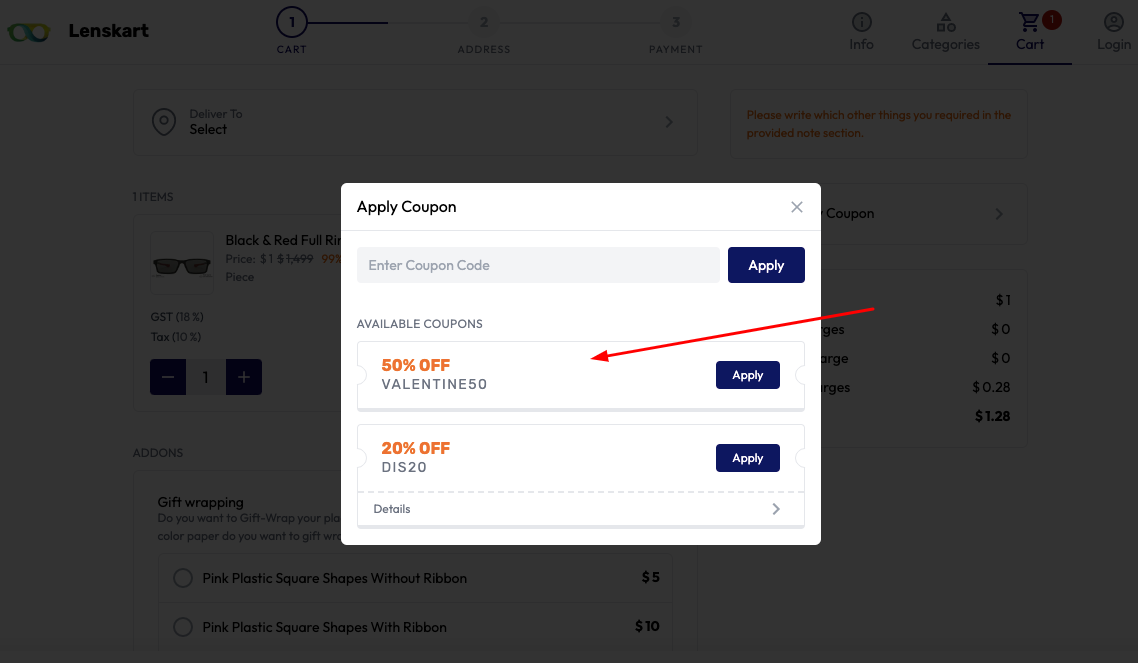Open the Info icon in header

tap(861, 22)
